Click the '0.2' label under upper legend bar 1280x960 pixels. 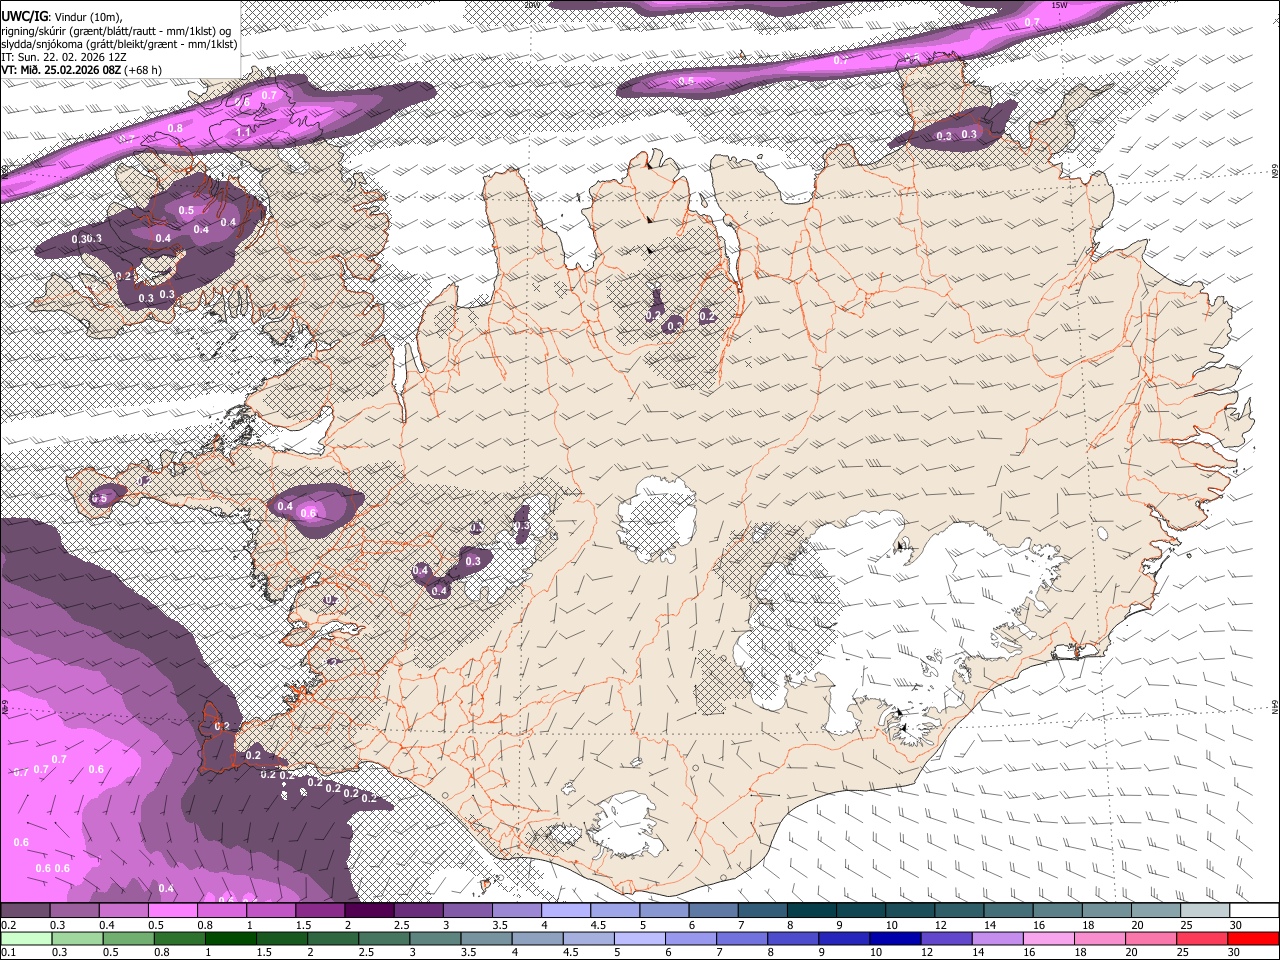7,925
